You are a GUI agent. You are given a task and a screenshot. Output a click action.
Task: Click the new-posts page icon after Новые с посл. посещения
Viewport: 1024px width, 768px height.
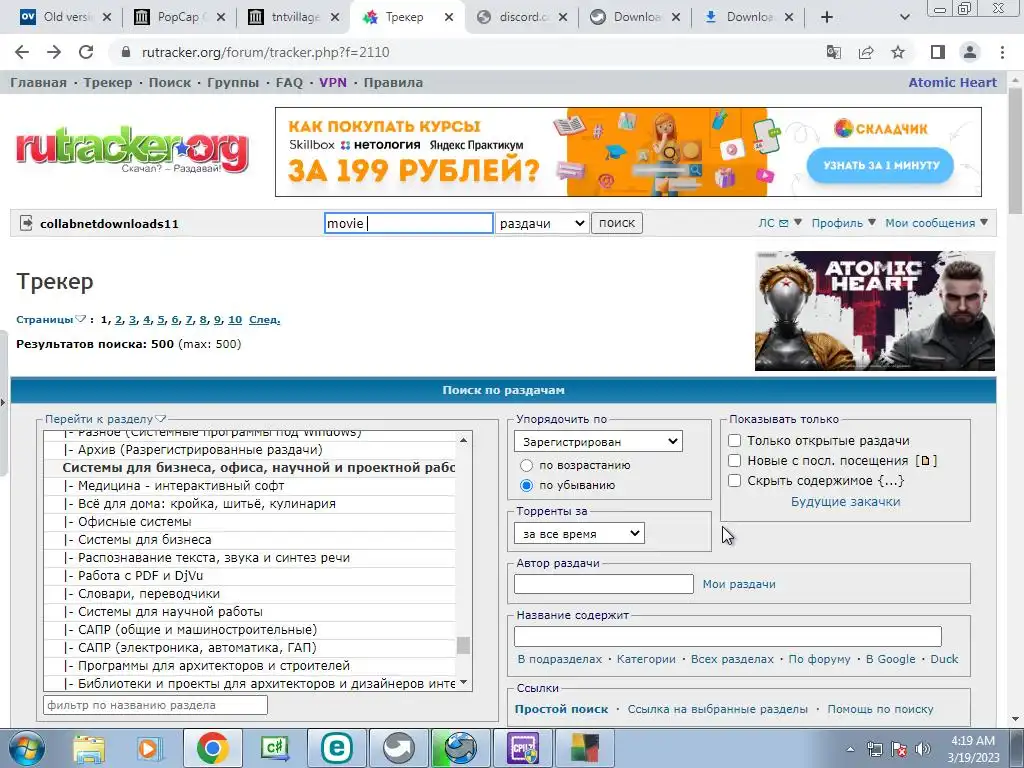click(x=926, y=460)
